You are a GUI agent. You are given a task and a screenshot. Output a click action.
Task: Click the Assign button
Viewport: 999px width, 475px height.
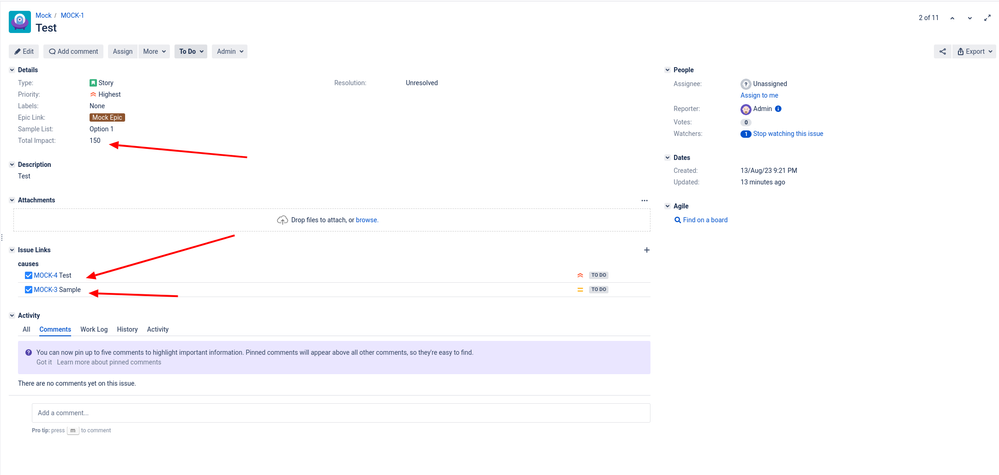point(123,52)
